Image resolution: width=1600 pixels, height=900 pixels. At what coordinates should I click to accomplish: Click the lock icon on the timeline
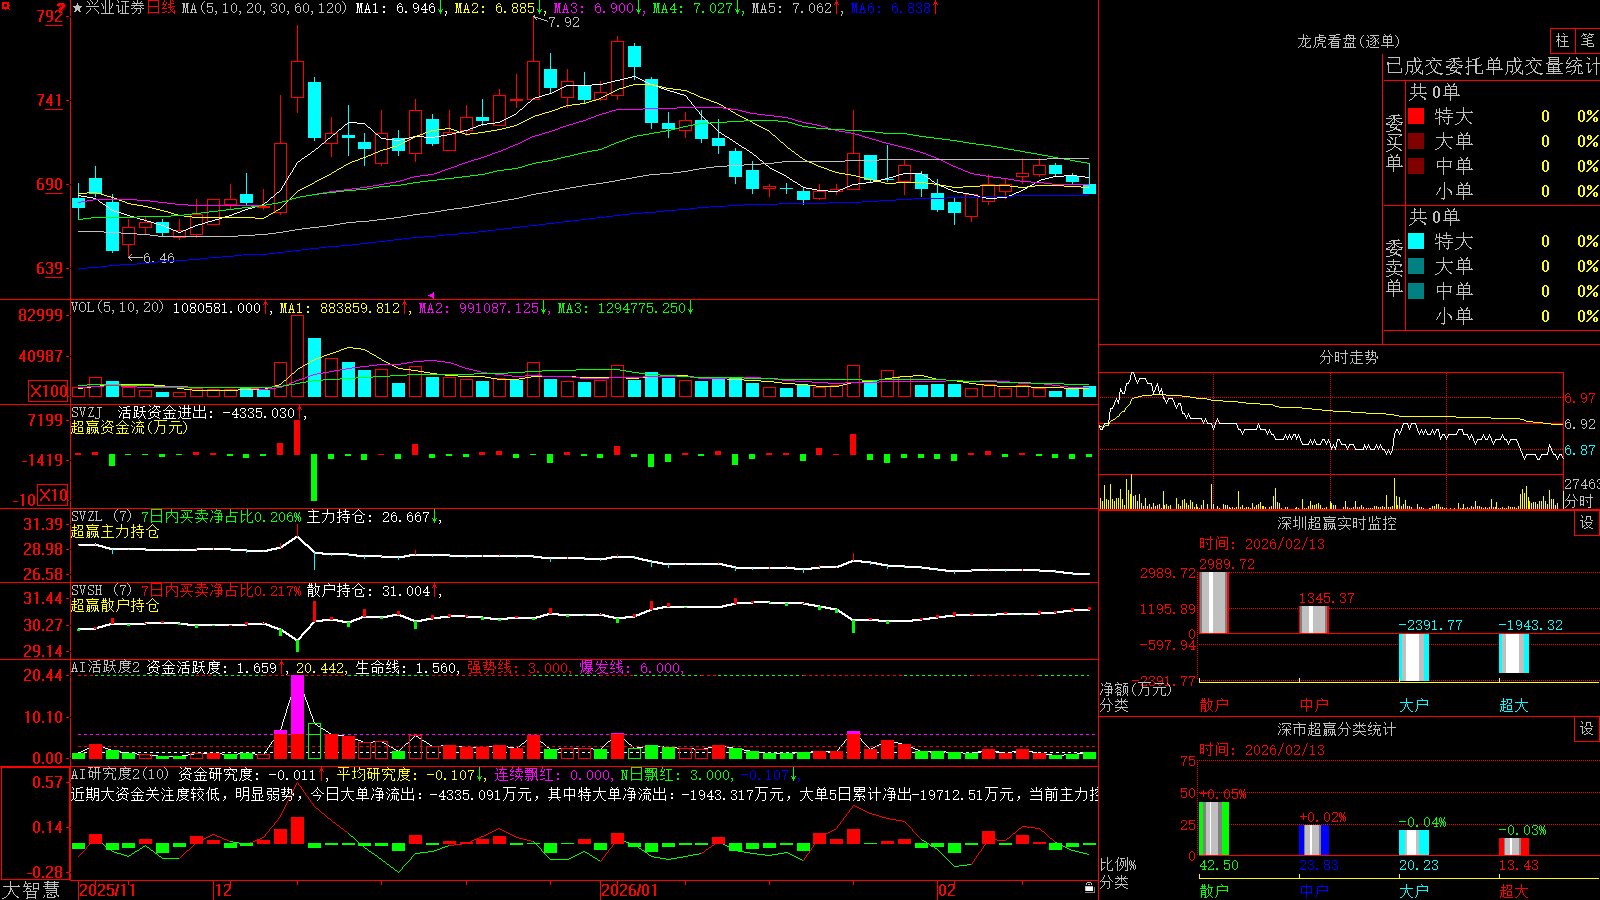coord(1090,887)
